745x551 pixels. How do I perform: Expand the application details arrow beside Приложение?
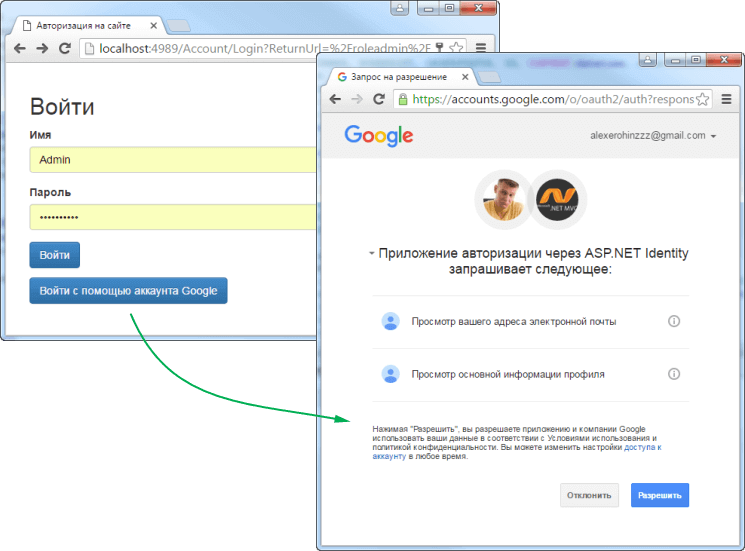pos(372,253)
